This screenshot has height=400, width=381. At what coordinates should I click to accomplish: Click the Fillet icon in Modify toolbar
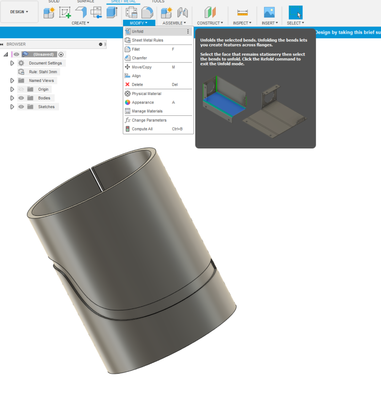[x=147, y=13]
